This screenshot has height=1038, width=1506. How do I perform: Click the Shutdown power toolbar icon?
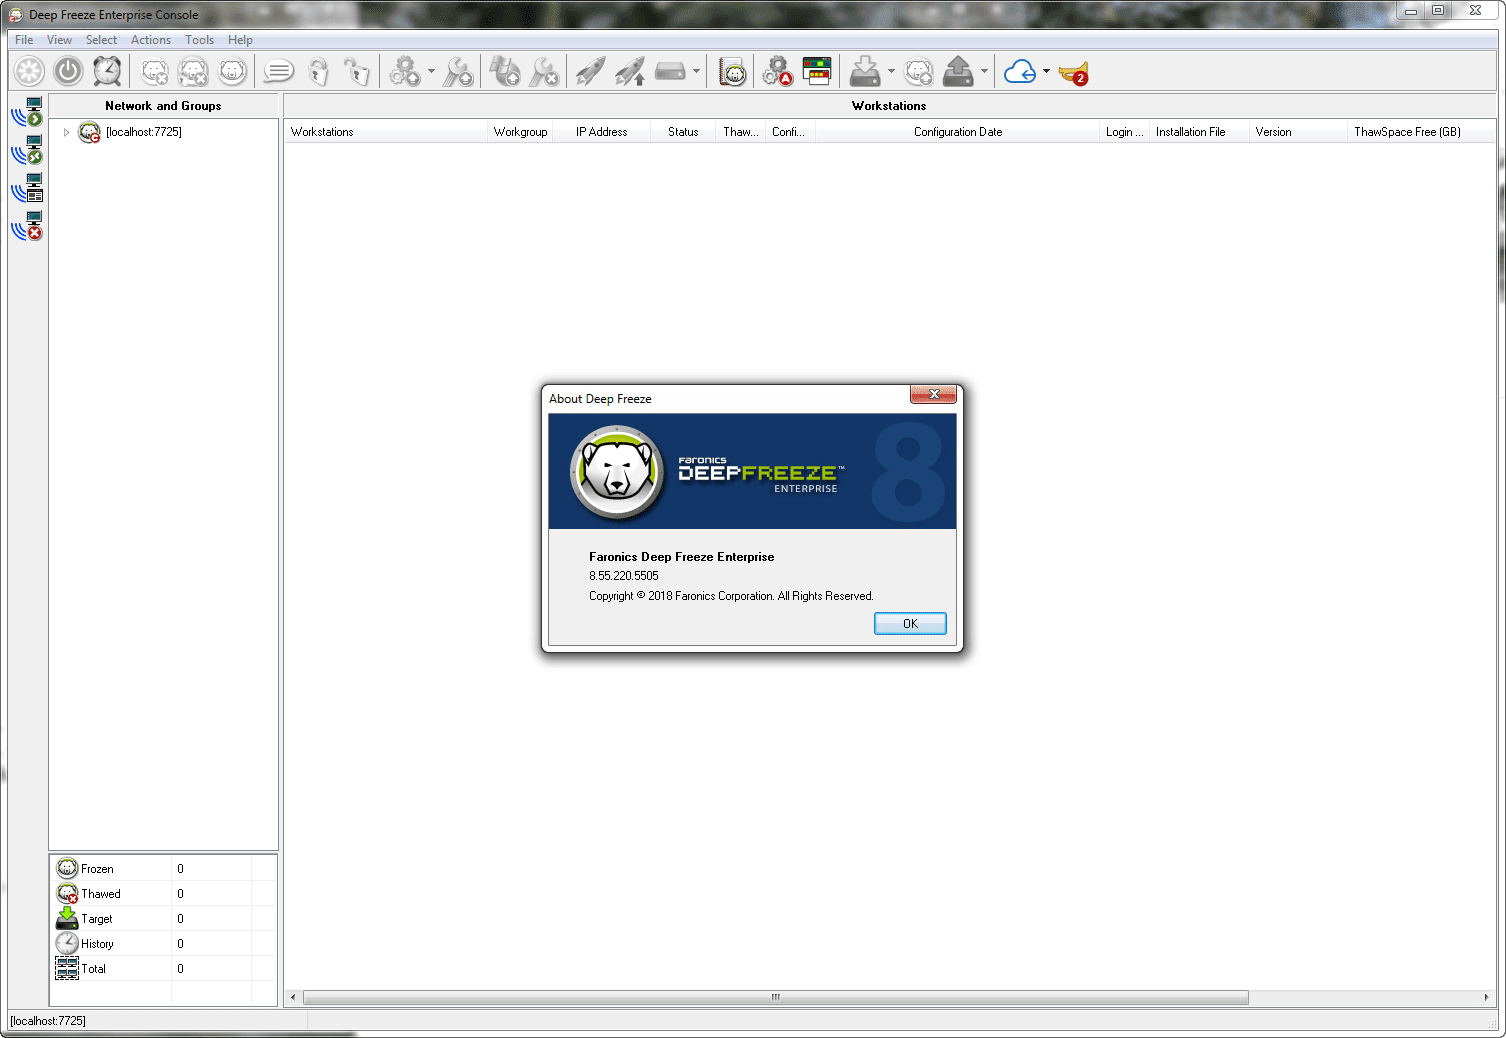coord(68,72)
